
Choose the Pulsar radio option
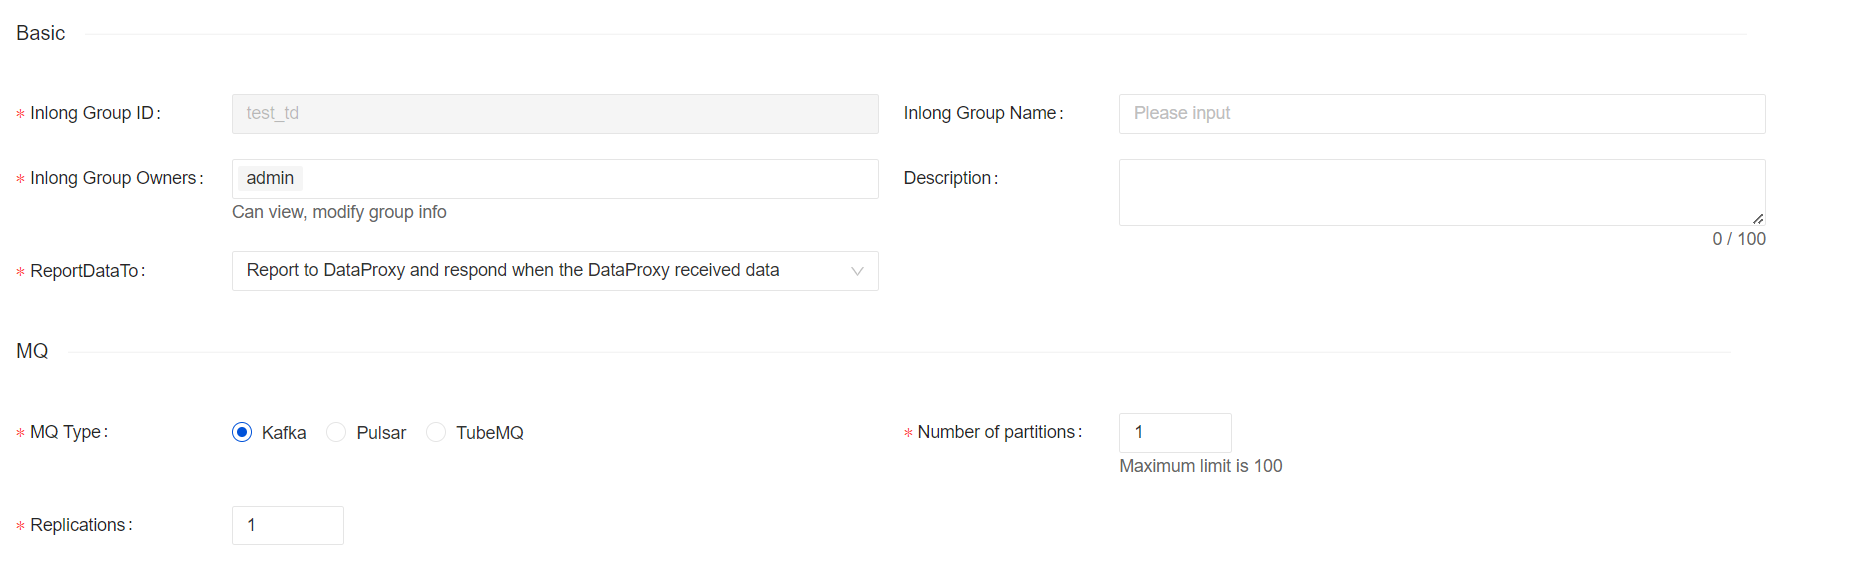[x=337, y=432]
